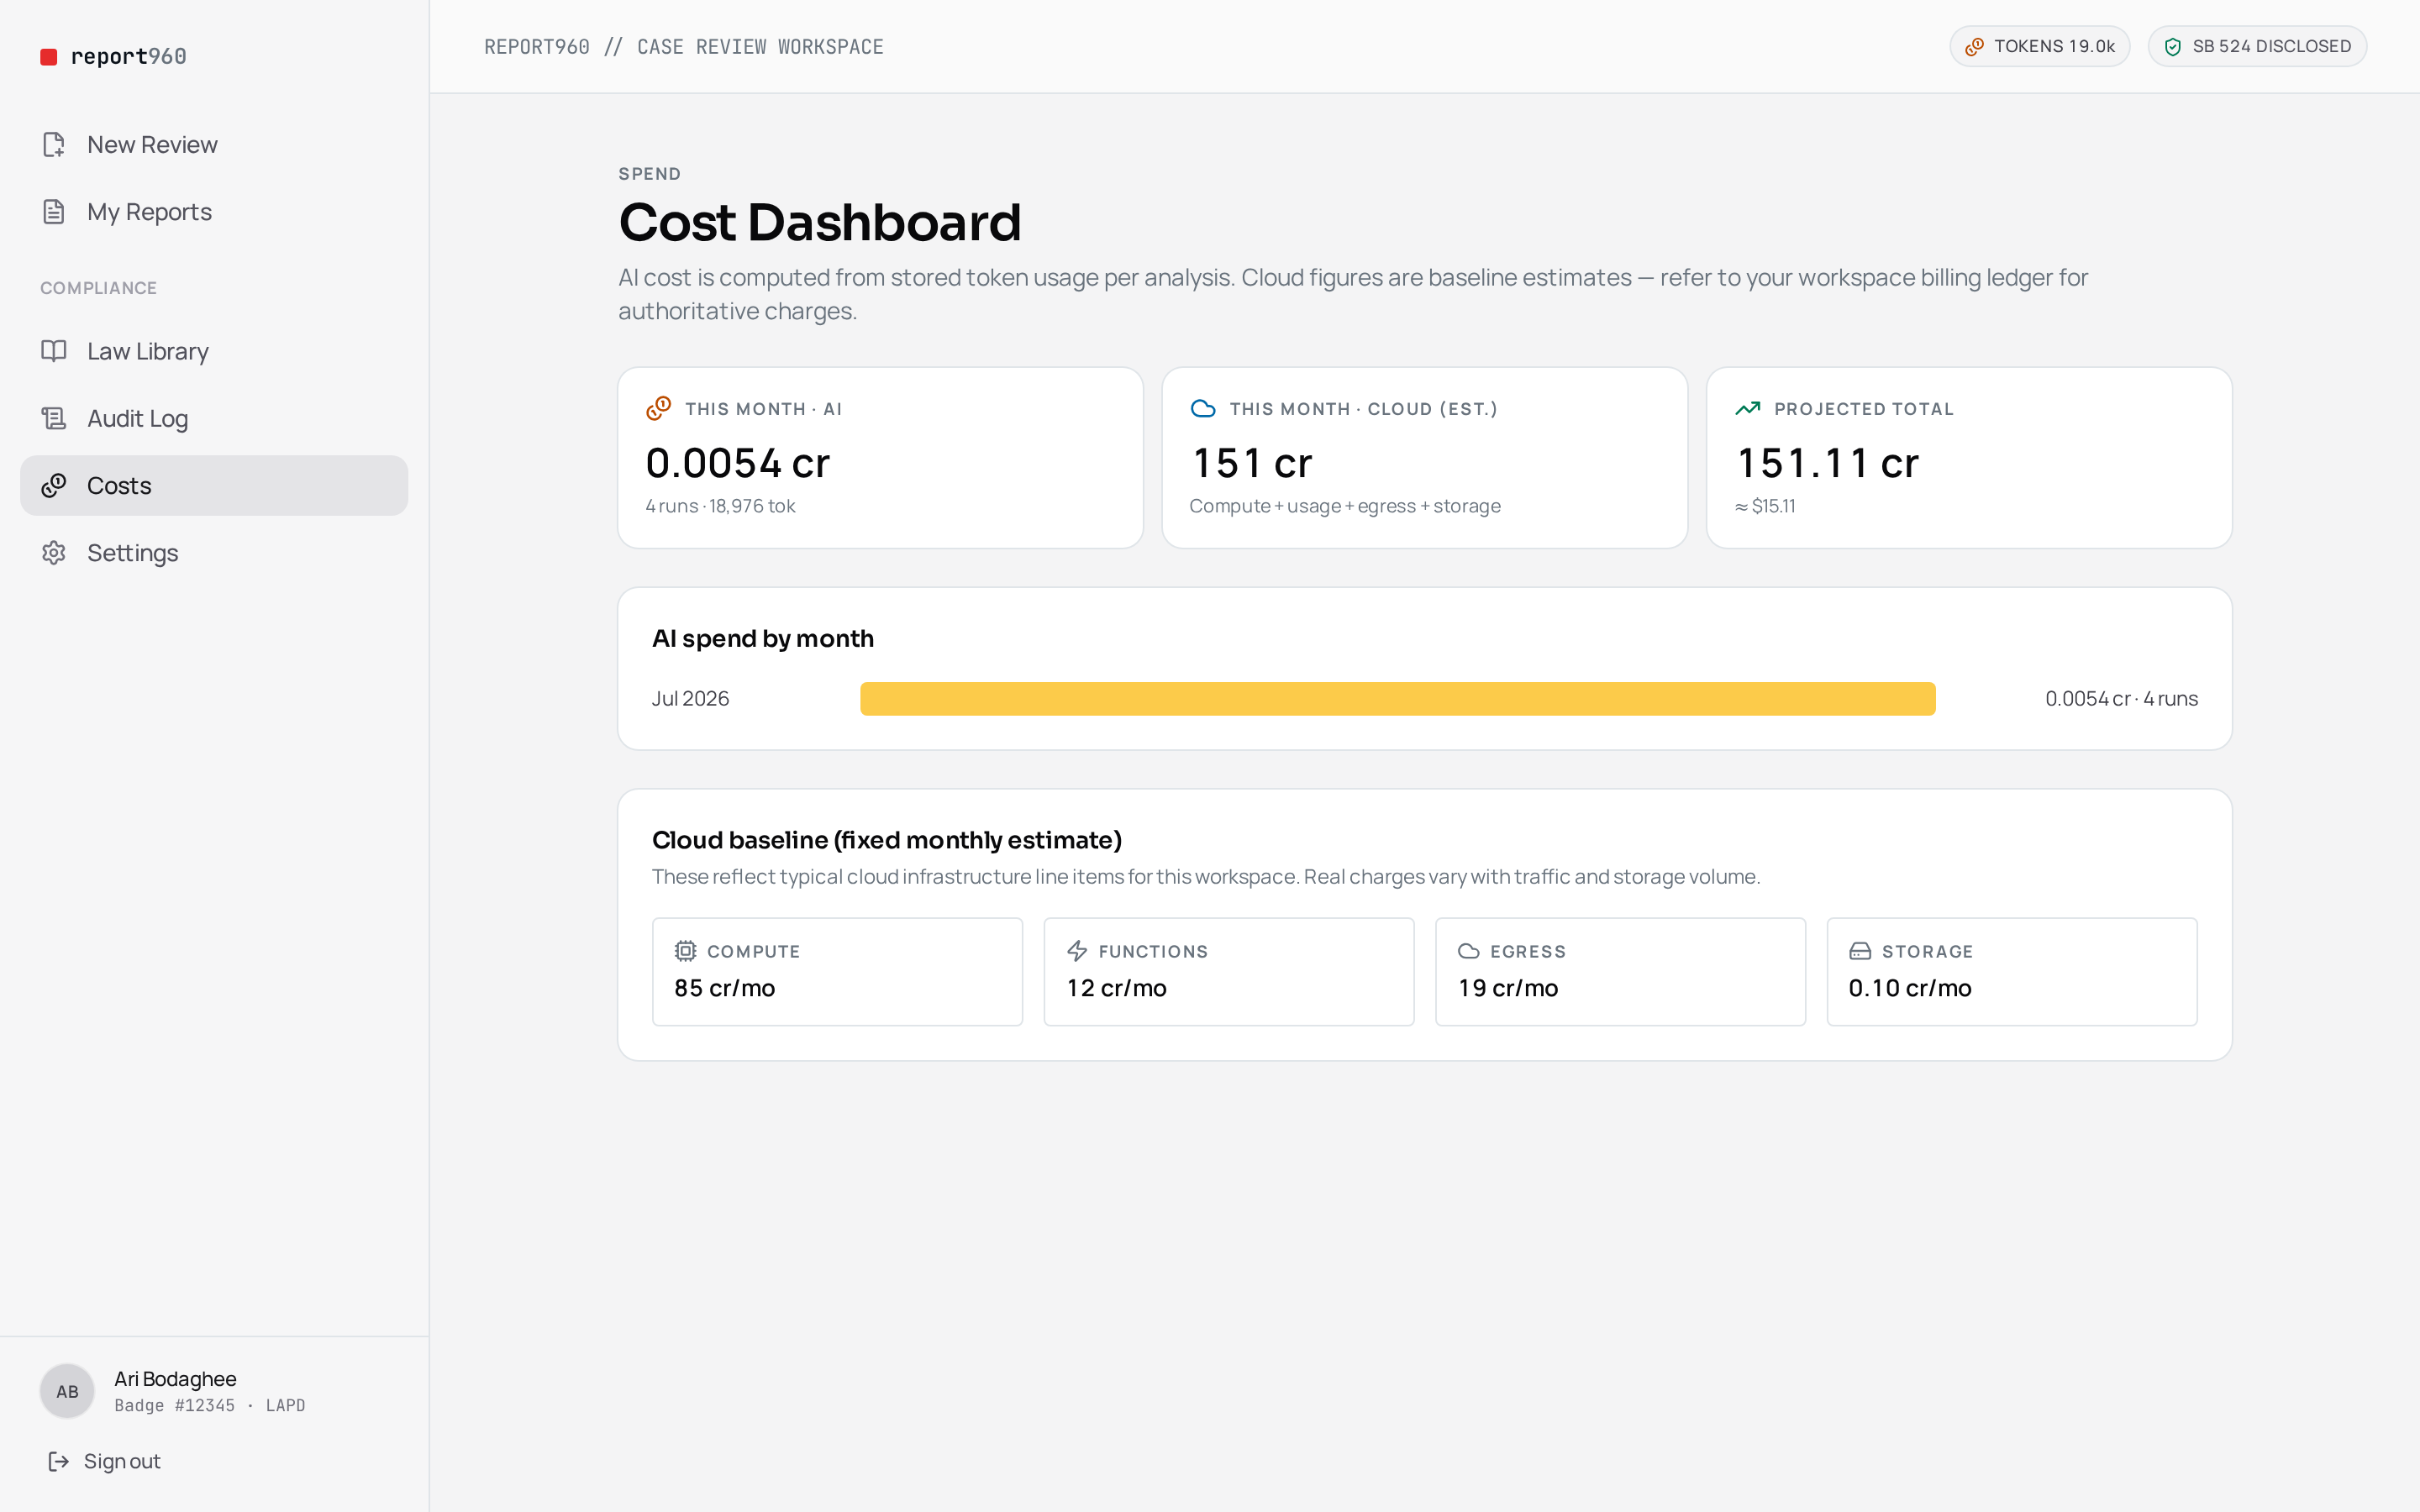Click the coins icon in Tokens badge

[x=1974, y=47]
